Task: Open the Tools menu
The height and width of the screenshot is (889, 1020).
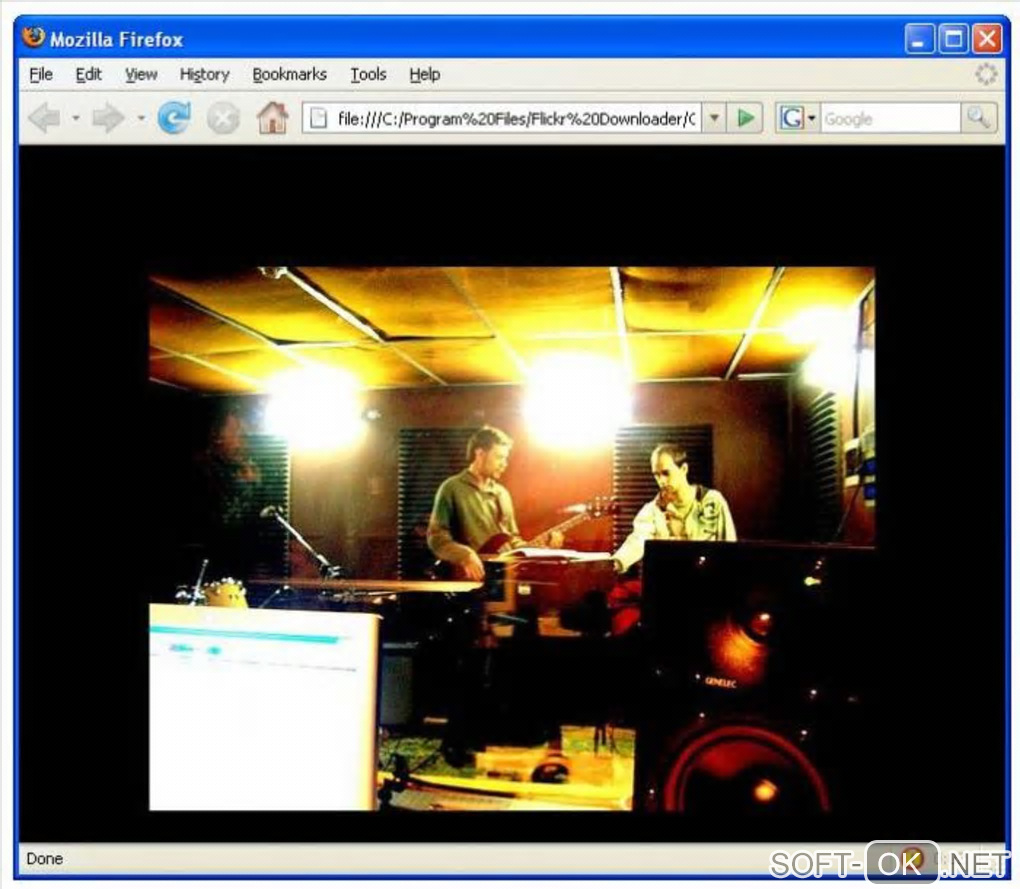Action: [368, 75]
